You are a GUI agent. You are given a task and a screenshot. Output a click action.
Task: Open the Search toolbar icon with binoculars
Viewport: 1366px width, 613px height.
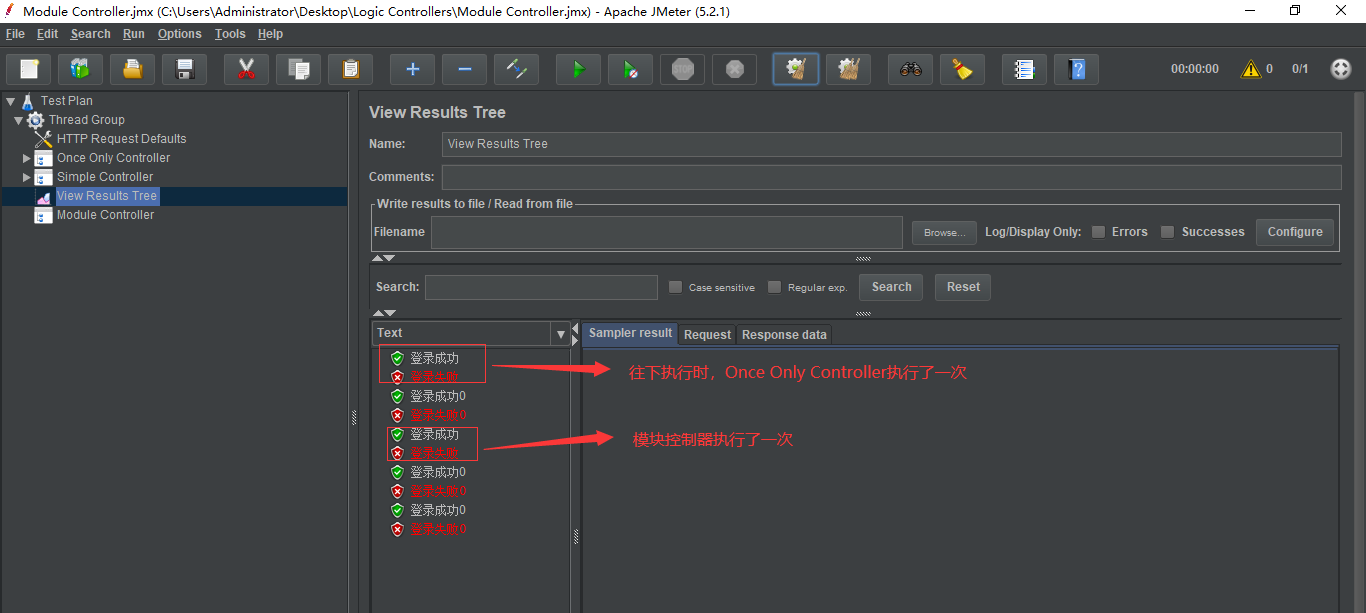(x=909, y=69)
